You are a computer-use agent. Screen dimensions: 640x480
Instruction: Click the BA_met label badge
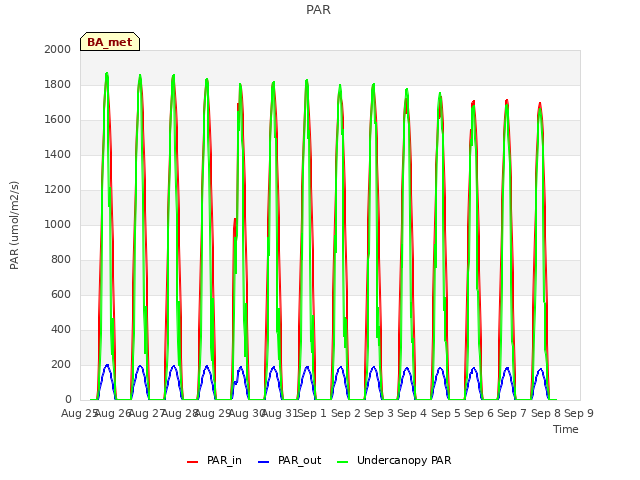pyautogui.click(x=110, y=42)
